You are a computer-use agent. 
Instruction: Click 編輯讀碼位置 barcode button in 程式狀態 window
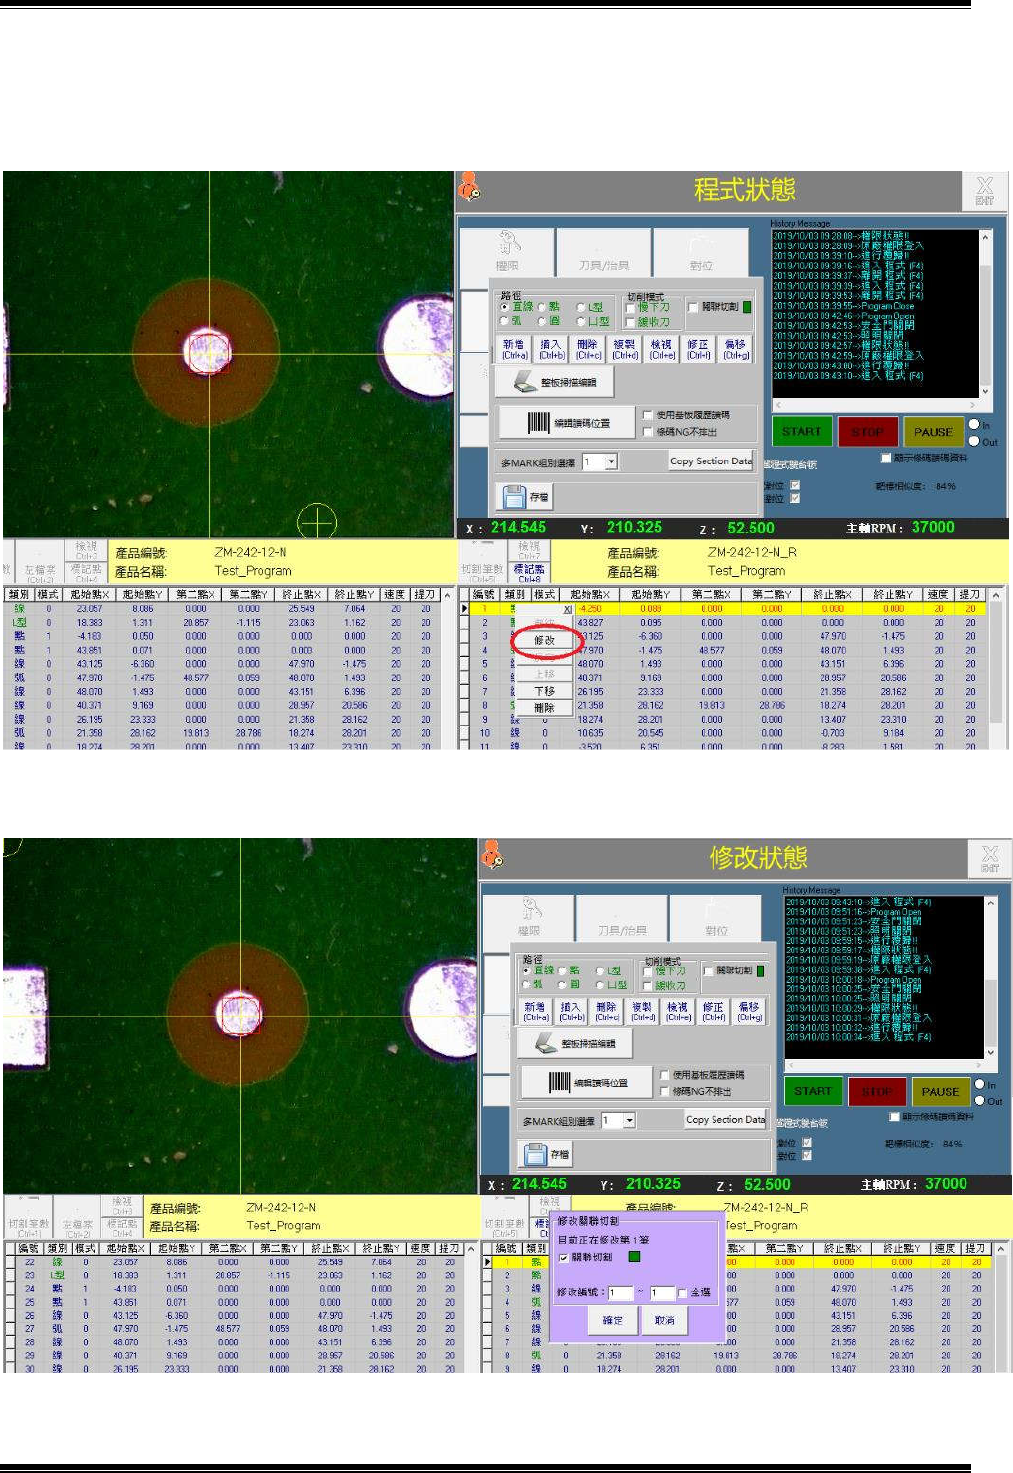(x=568, y=423)
